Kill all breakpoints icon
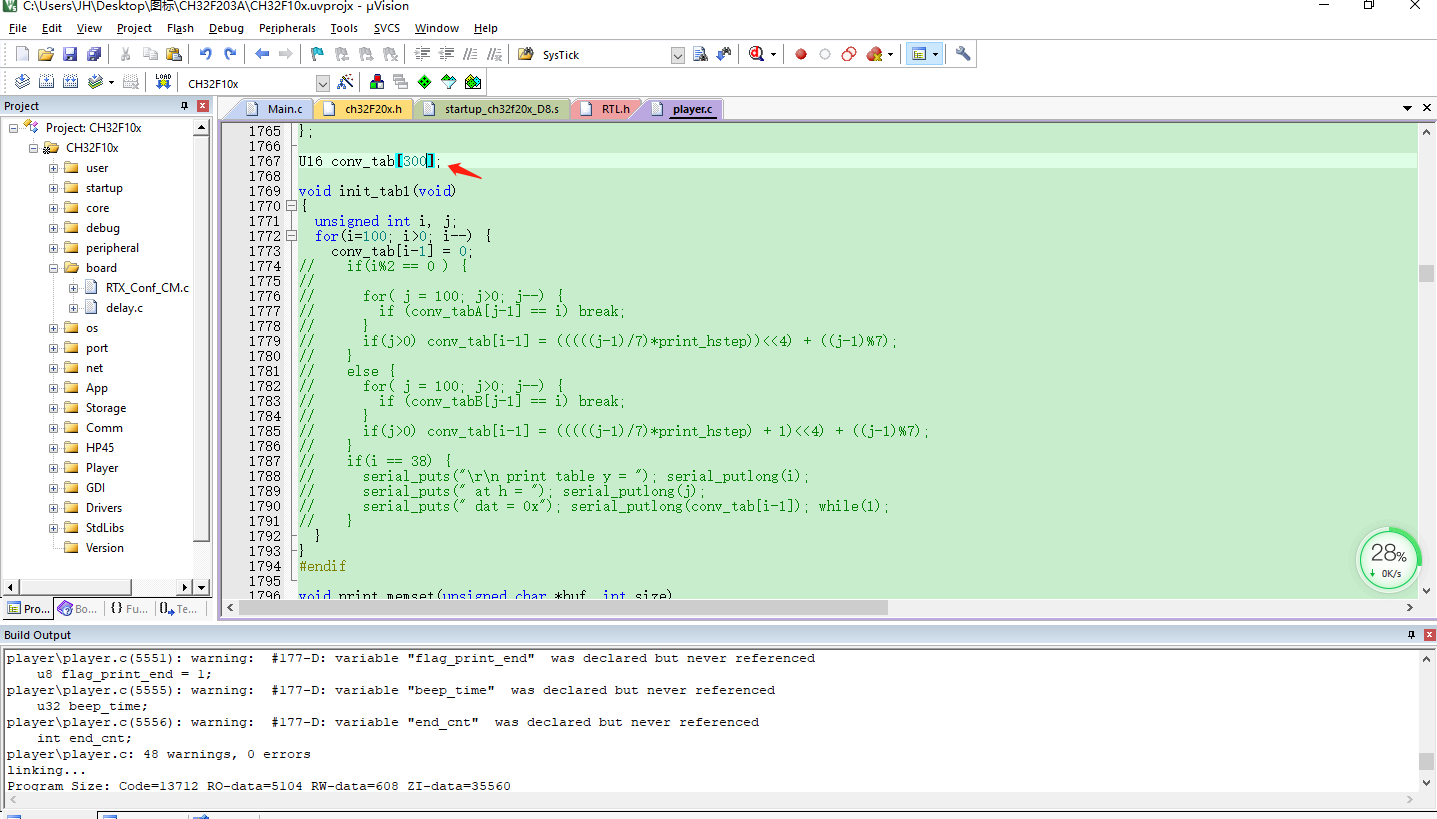Viewport: 1437px width, 819px height. pyautogui.click(x=875, y=54)
